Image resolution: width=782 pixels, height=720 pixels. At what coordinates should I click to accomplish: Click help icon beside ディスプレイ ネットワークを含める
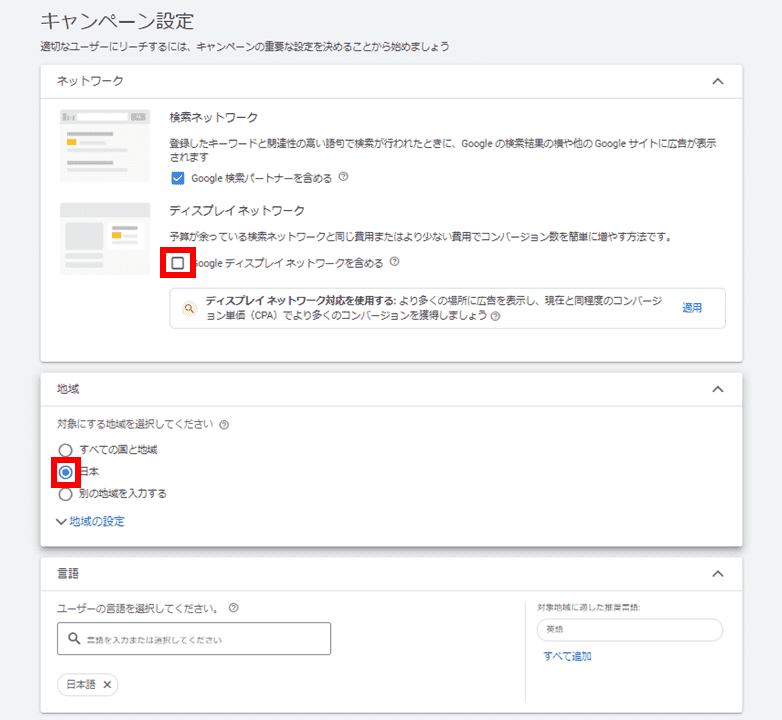394,263
